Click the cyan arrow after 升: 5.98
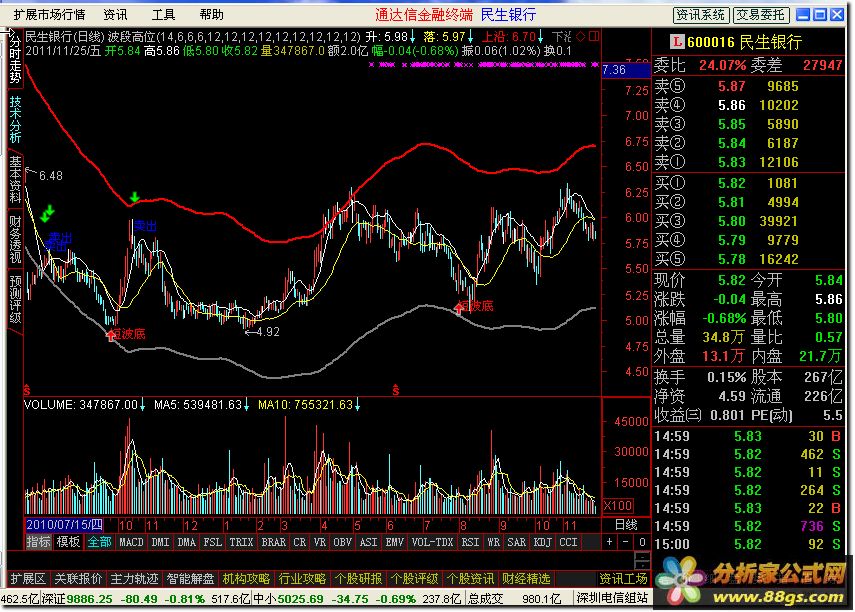Viewport: 855px width, 612px height. point(412,37)
